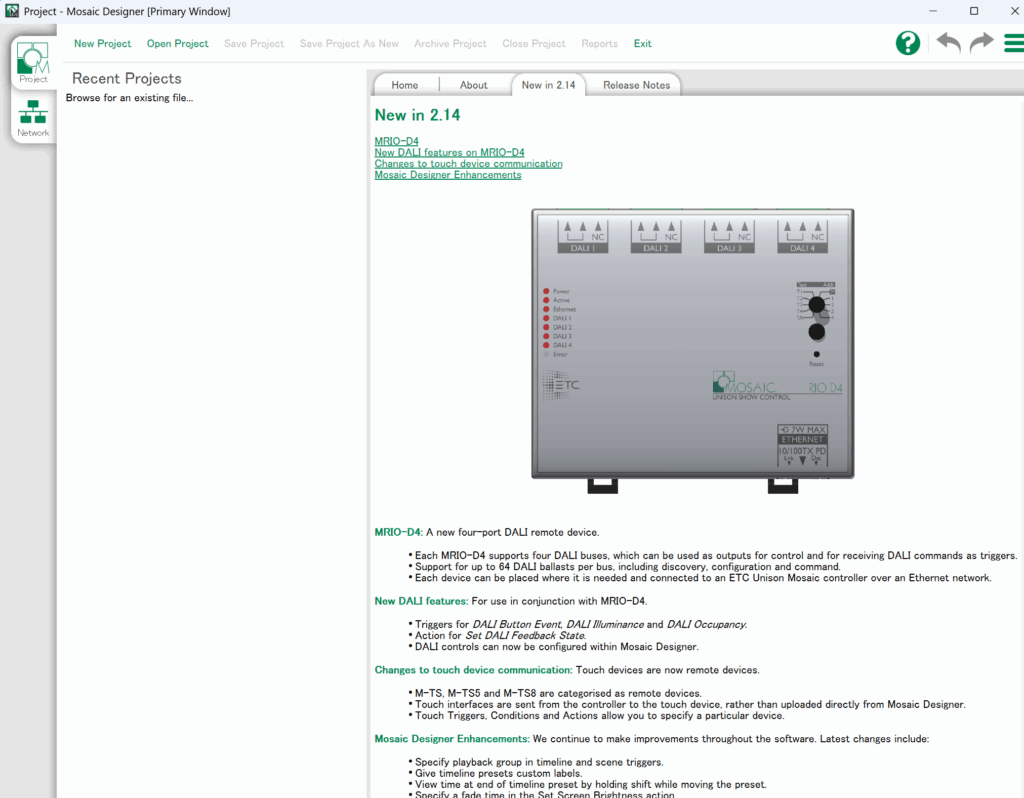Follow the MRIO-D4 link
The width and height of the screenshot is (1024, 798).
[x=396, y=141]
